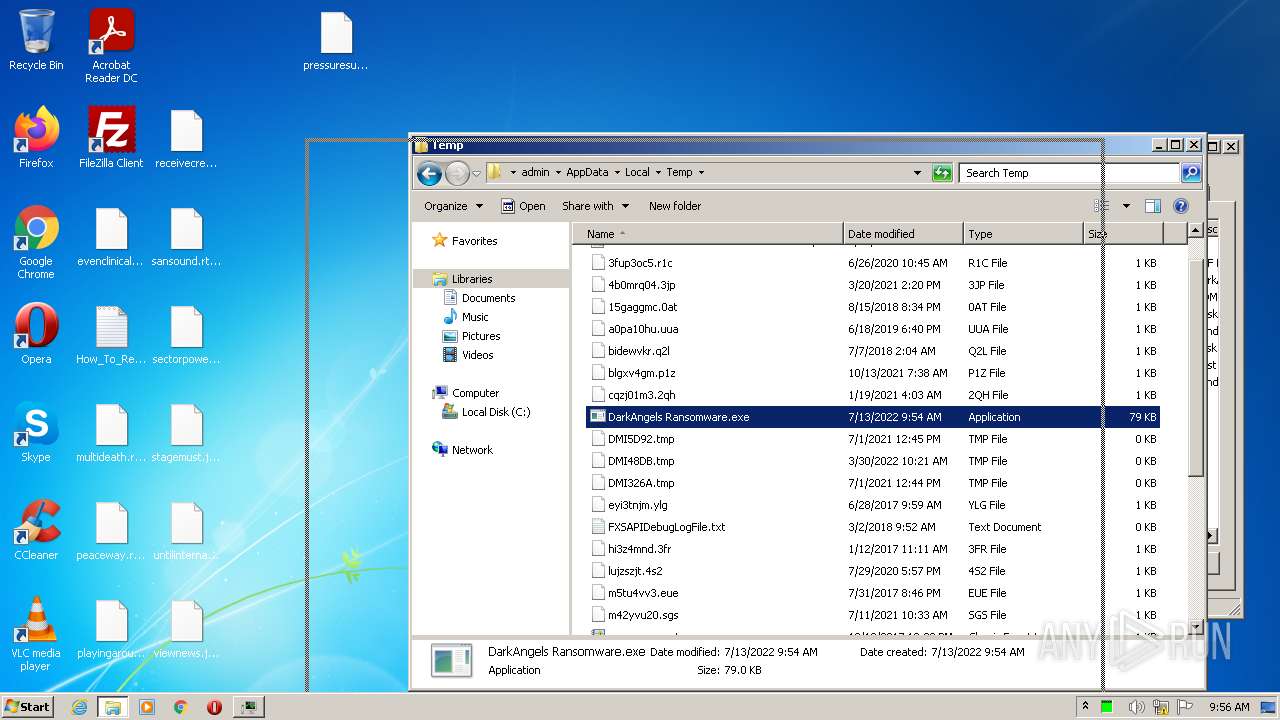Toggle the preview pane button

click(x=1152, y=206)
